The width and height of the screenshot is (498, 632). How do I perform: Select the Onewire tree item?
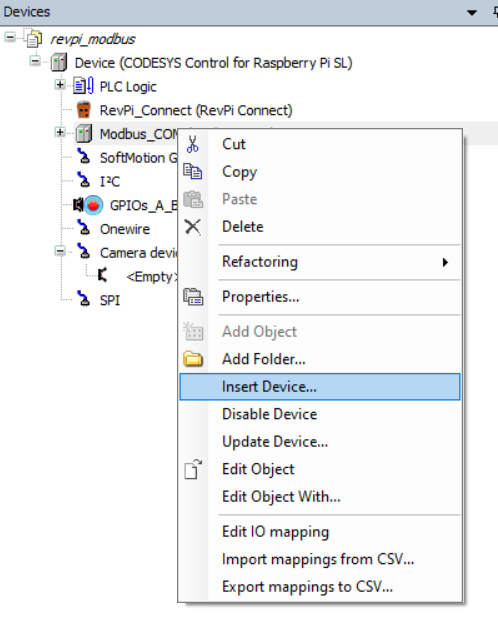(x=124, y=229)
